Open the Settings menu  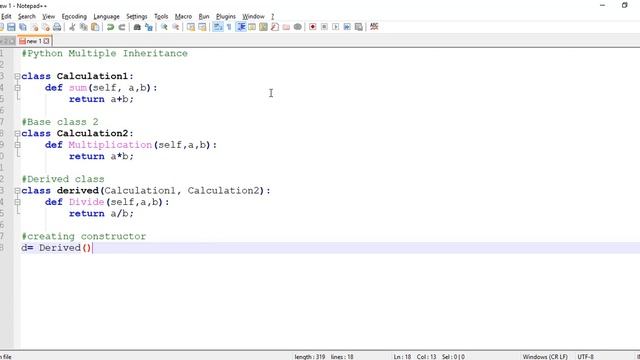pyautogui.click(x=137, y=16)
